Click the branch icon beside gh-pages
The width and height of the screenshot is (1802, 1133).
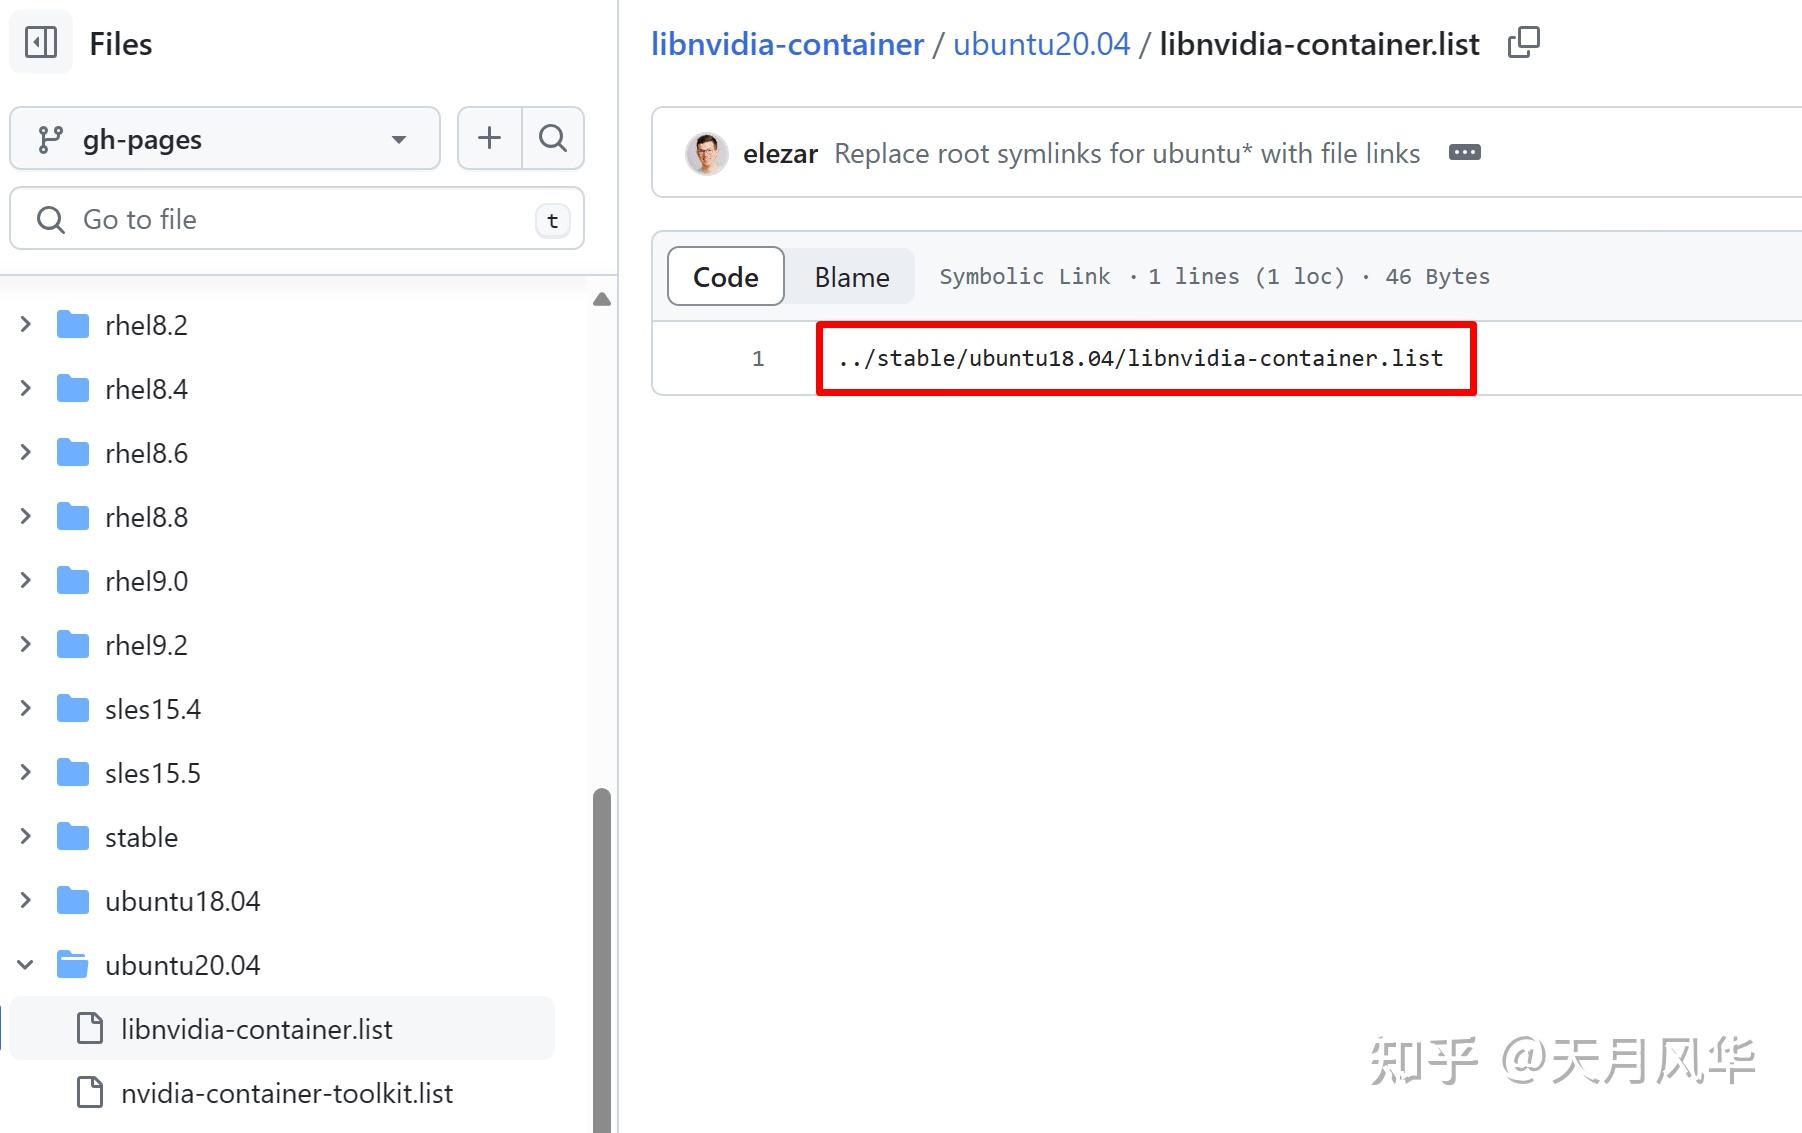(x=53, y=138)
